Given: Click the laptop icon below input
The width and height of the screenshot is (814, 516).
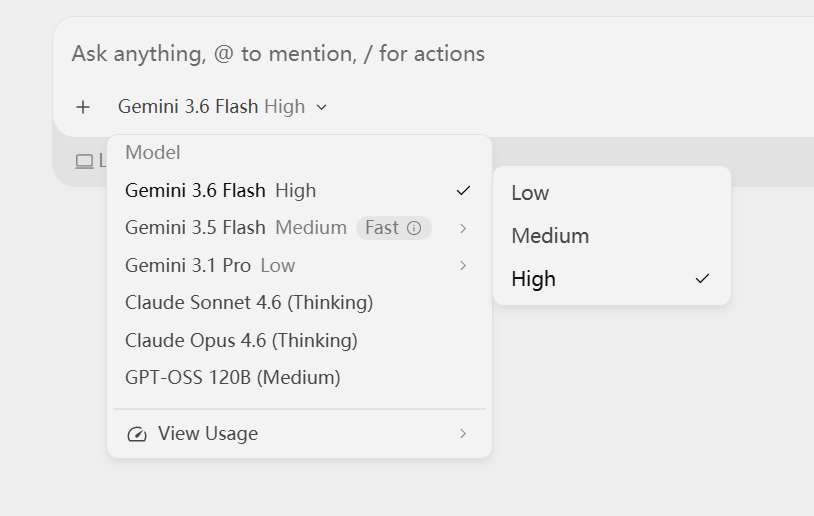Looking at the screenshot, I should coord(84,161).
